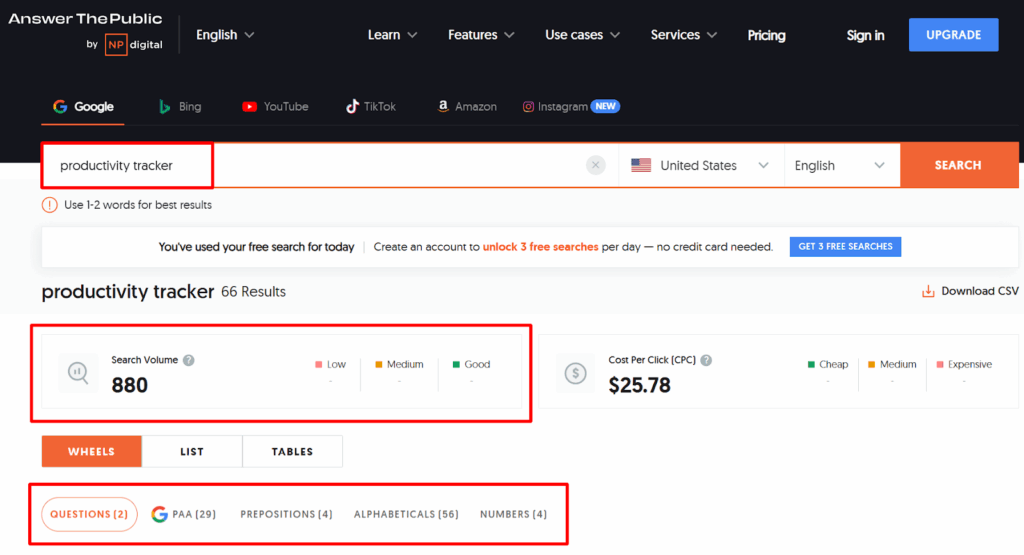This screenshot has width=1024, height=555.
Task: Click the 66 Results count text
Action: [253, 292]
